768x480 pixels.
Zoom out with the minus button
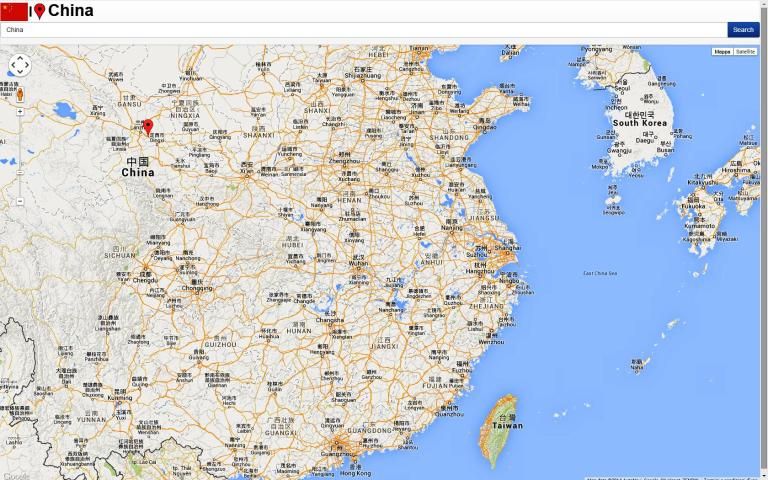point(20,201)
